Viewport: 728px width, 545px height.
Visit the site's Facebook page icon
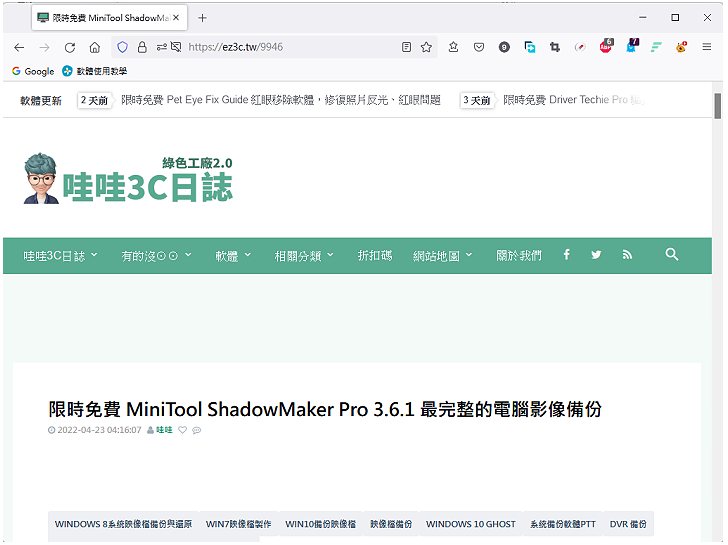566,254
